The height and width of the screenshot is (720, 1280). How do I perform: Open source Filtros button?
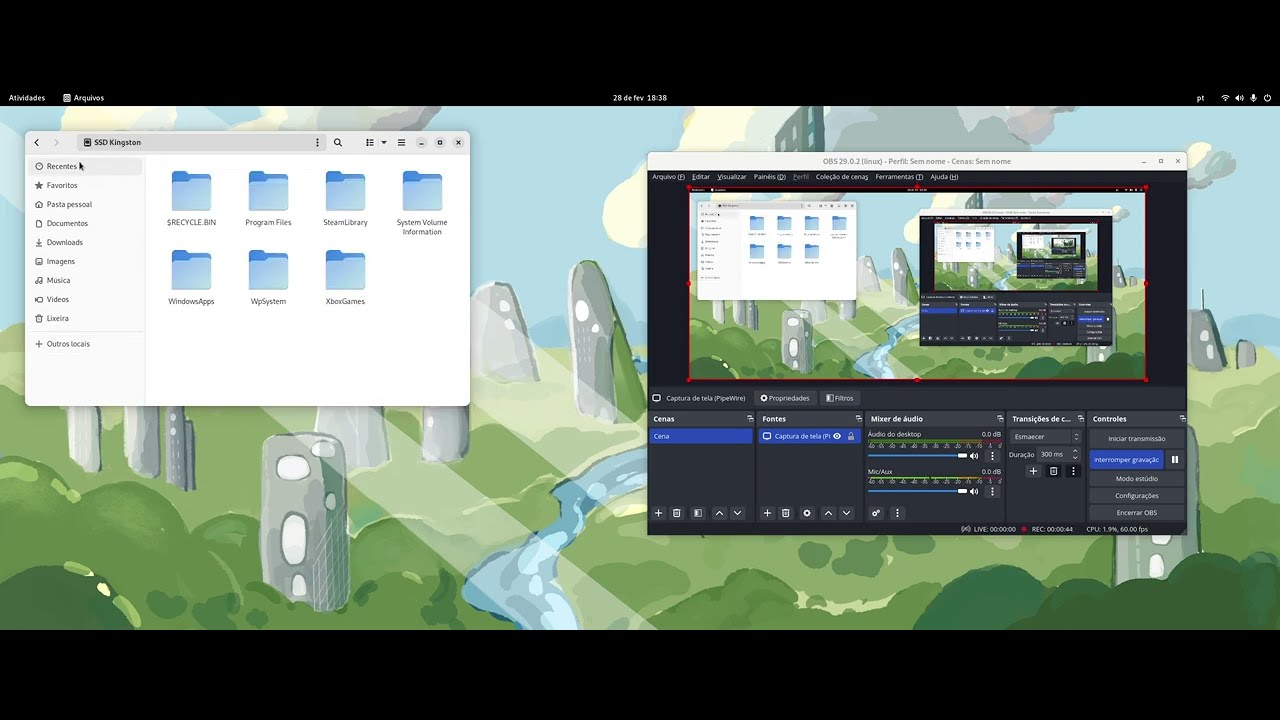[839, 398]
